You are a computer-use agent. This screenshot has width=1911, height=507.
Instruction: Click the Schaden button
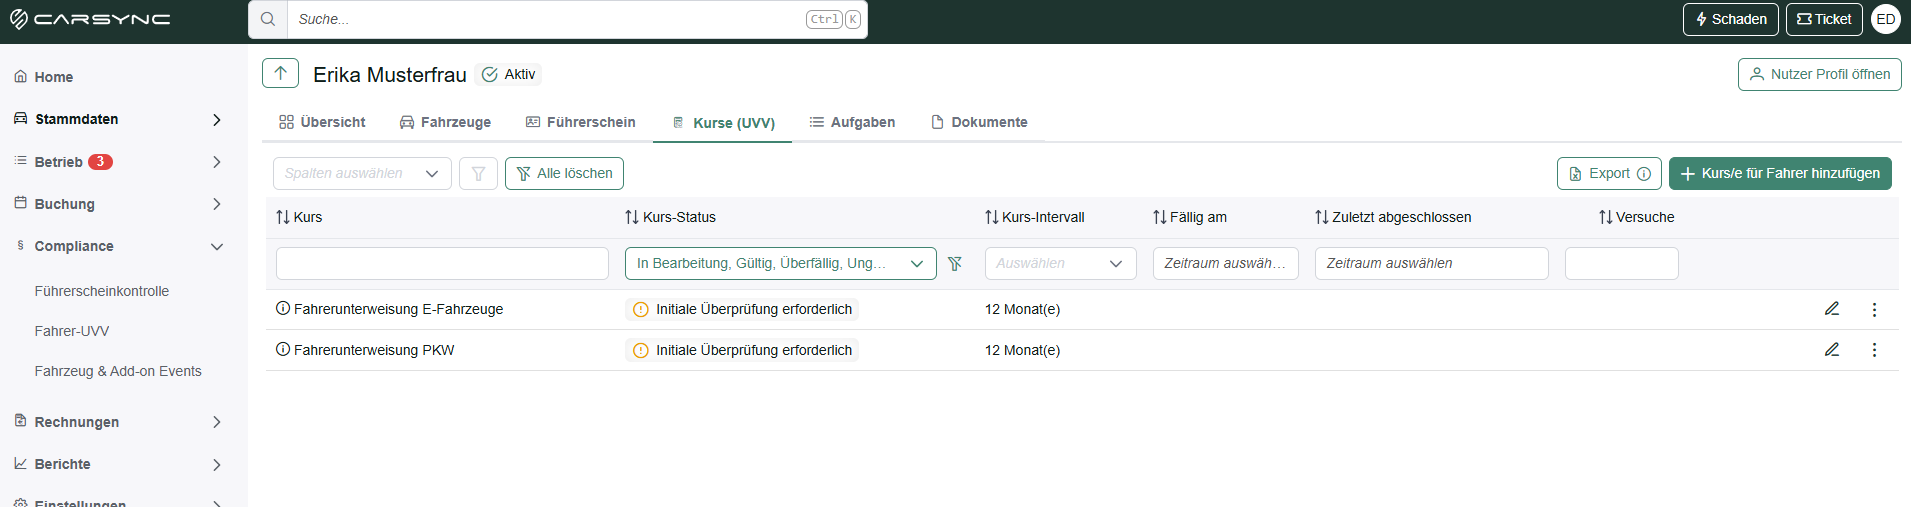click(x=1730, y=19)
